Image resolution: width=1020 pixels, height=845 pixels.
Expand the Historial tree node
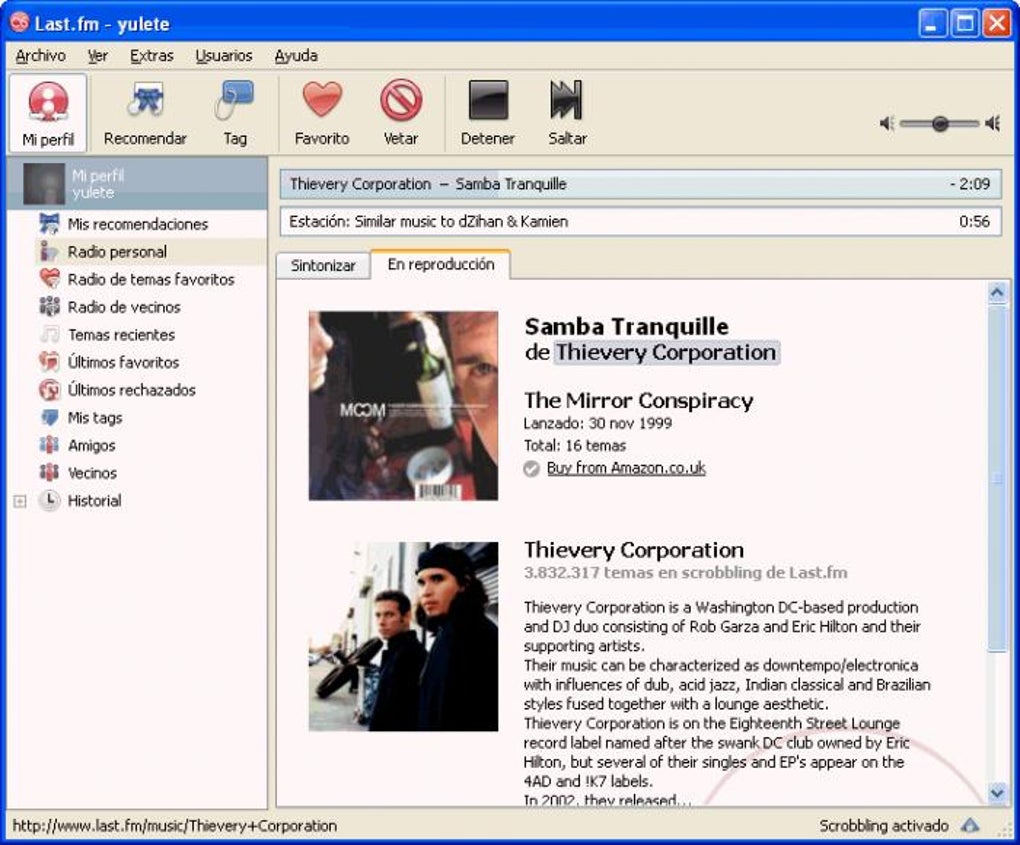click(x=20, y=501)
